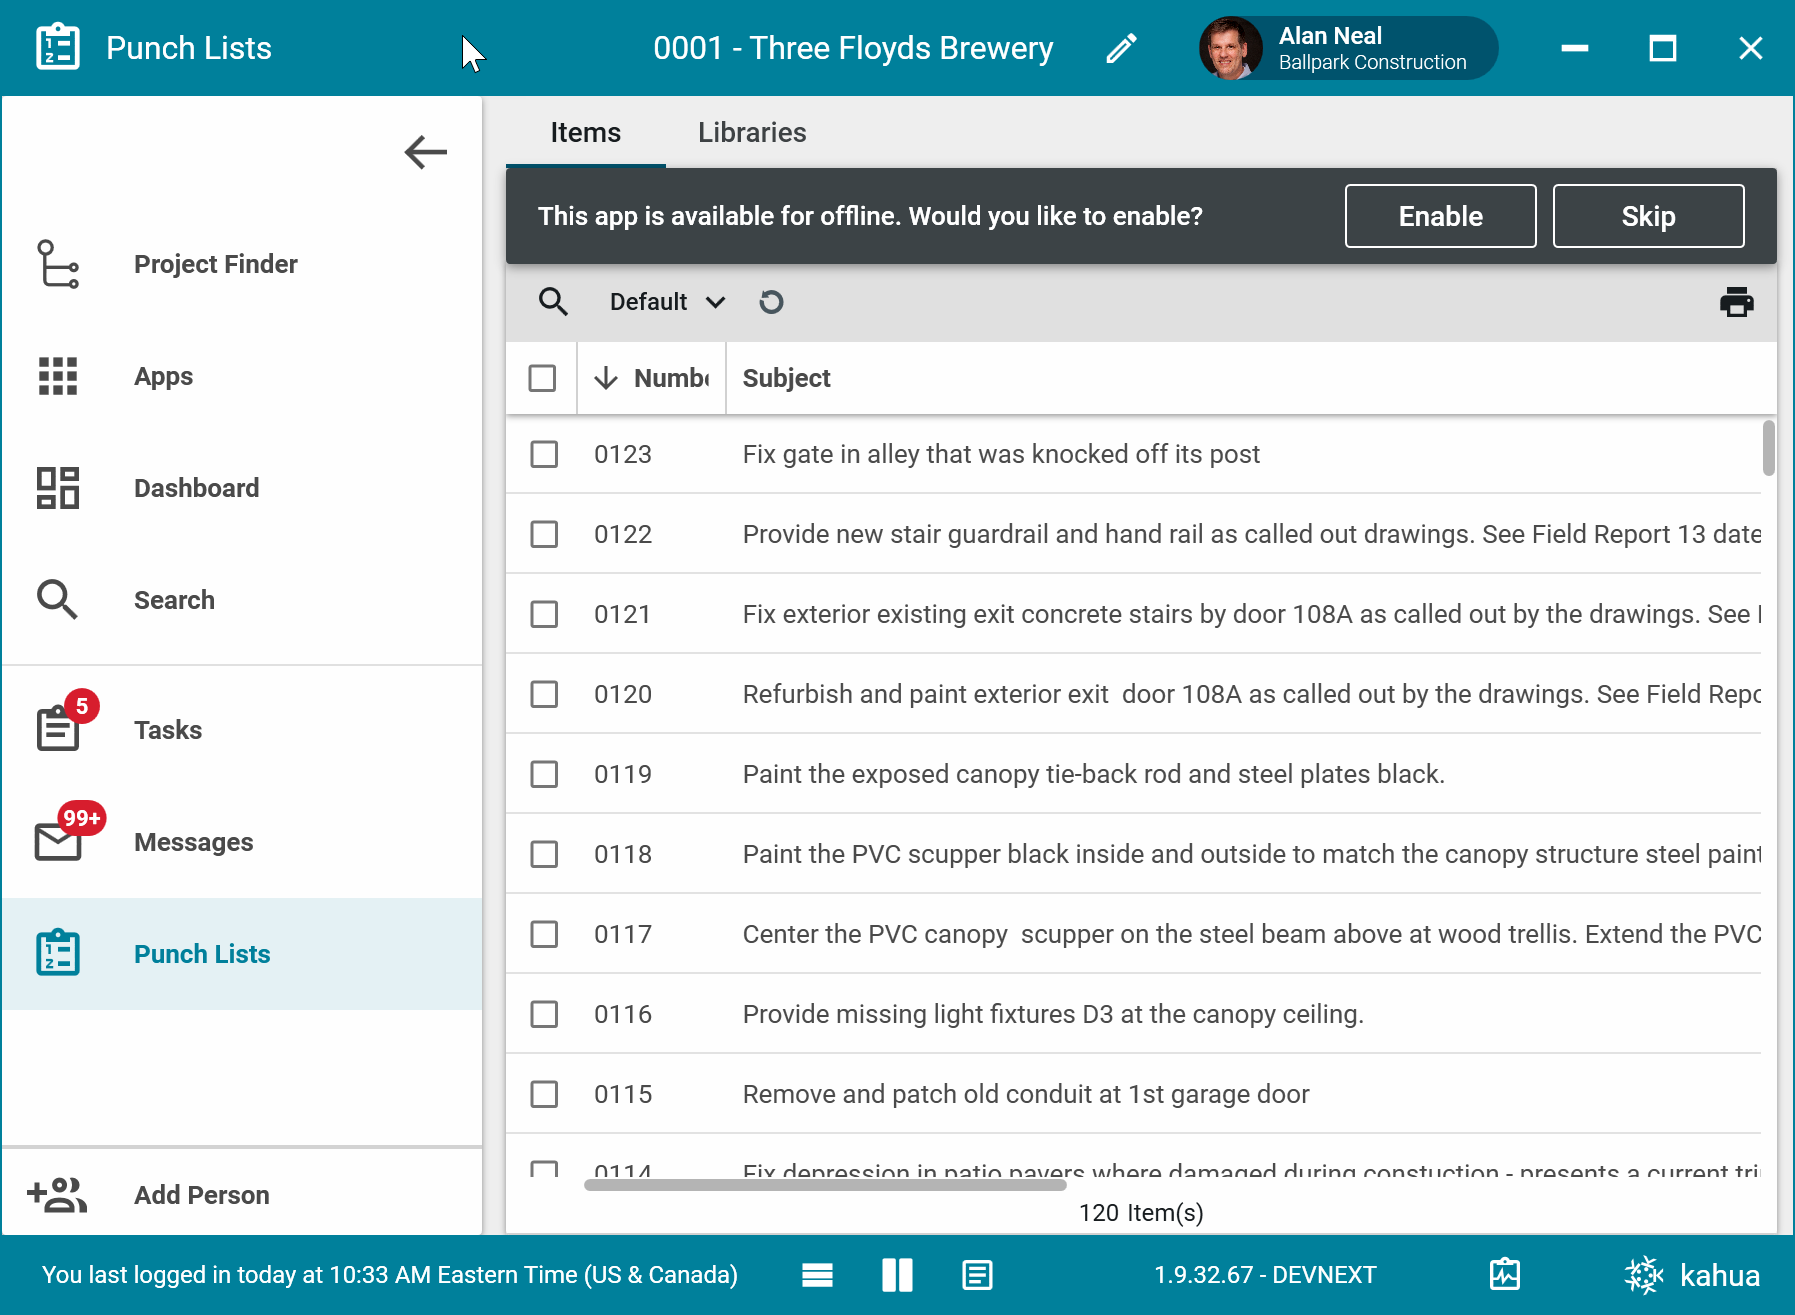
Task: Check the box for item 0119
Action: pos(544,774)
